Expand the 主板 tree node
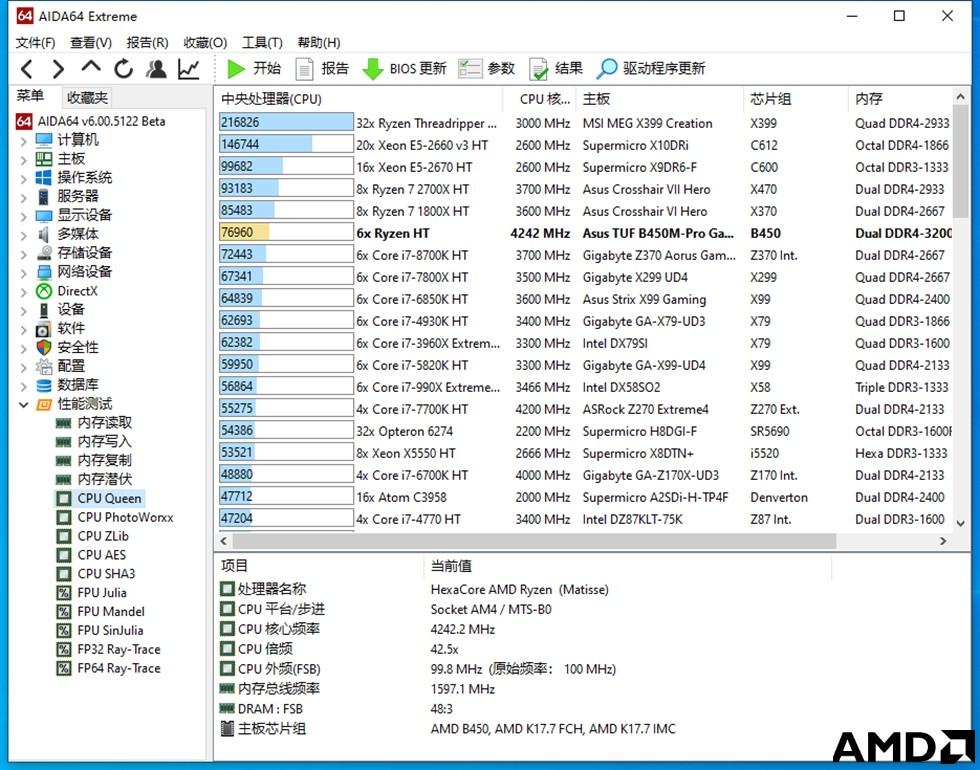980x770 pixels. point(23,159)
